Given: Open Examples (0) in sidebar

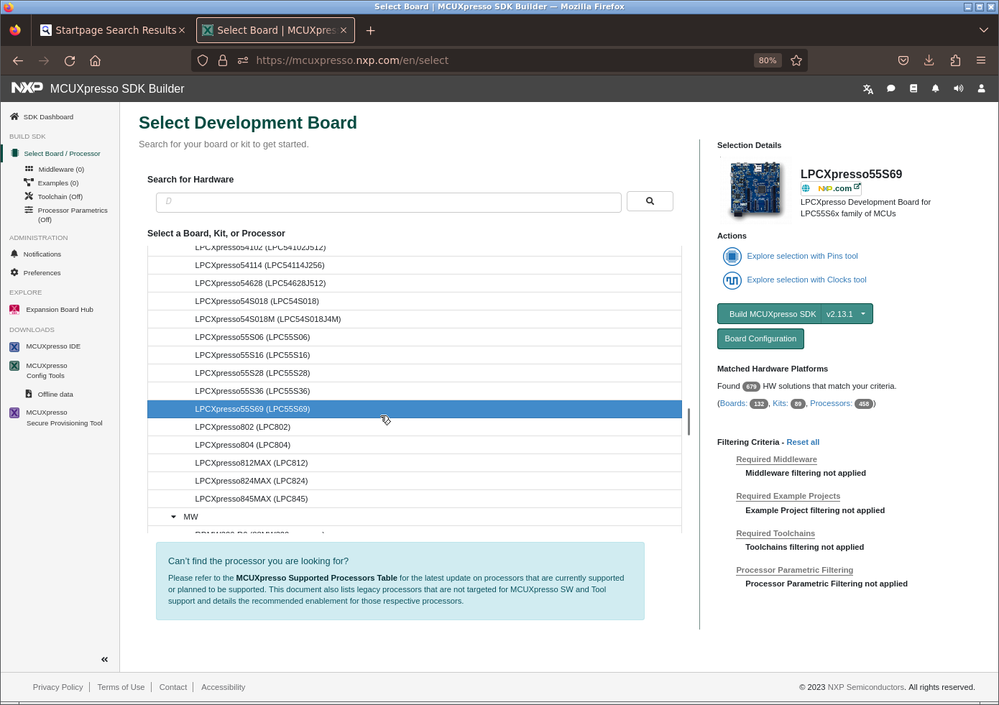Looking at the screenshot, I should coord(52,183).
